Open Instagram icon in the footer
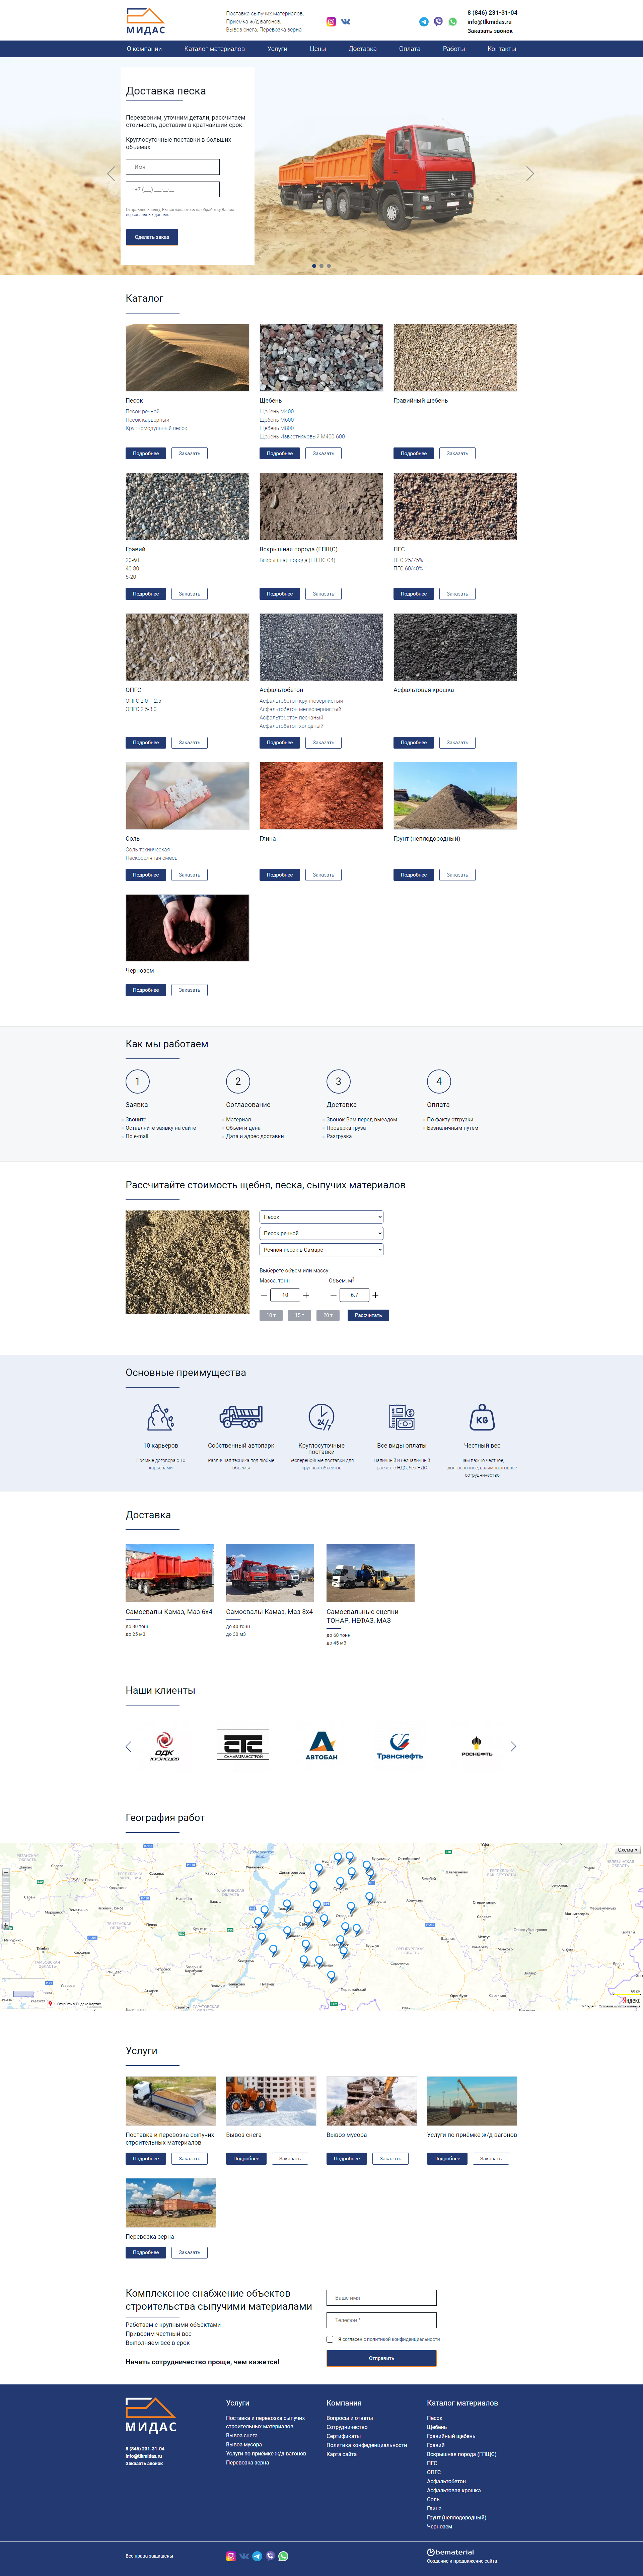The height and width of the screenshot is (2576, 643). [231, 2556]
